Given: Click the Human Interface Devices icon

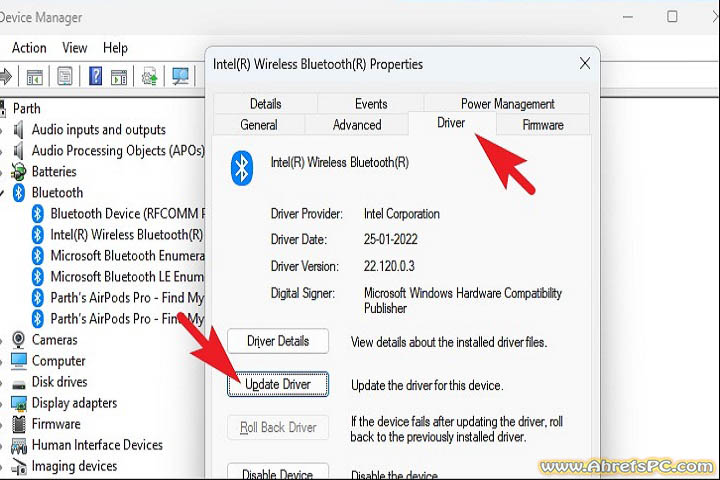Looking at the screenshot, I should tap(19, 446).
